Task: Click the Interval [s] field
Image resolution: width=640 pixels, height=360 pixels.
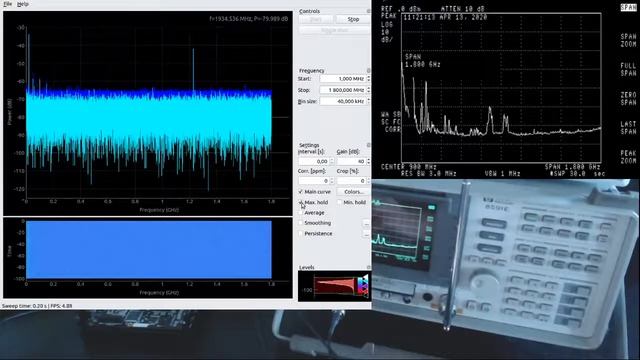Action: coord(313,162)
